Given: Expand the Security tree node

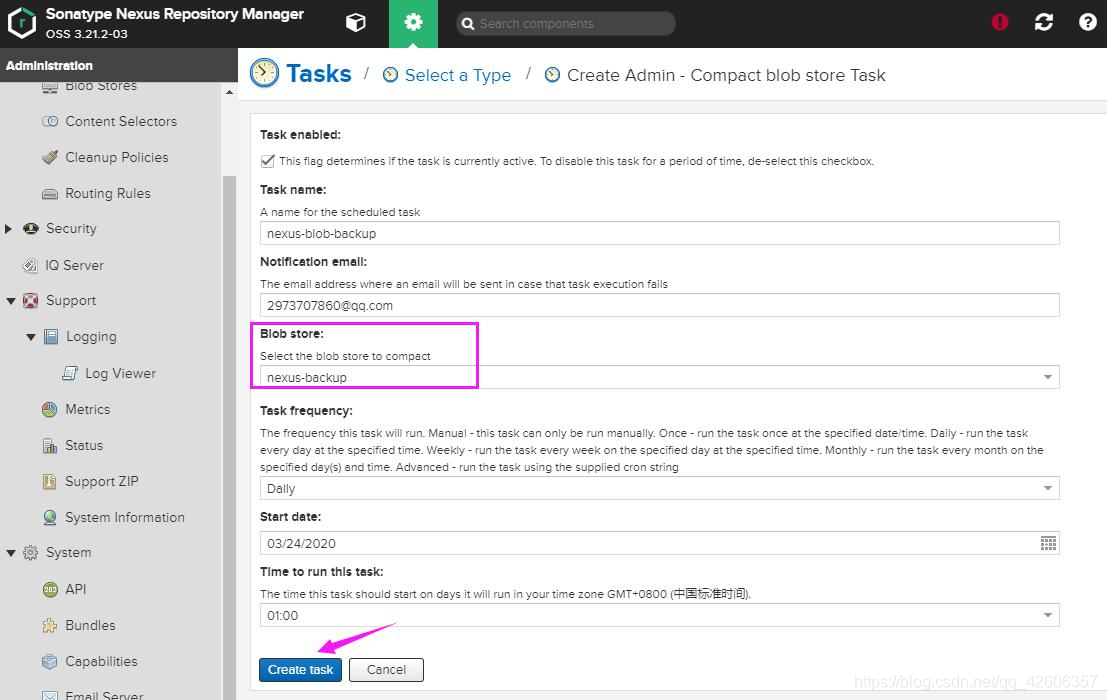Looking at the screenshot, I should pos(8,229).
